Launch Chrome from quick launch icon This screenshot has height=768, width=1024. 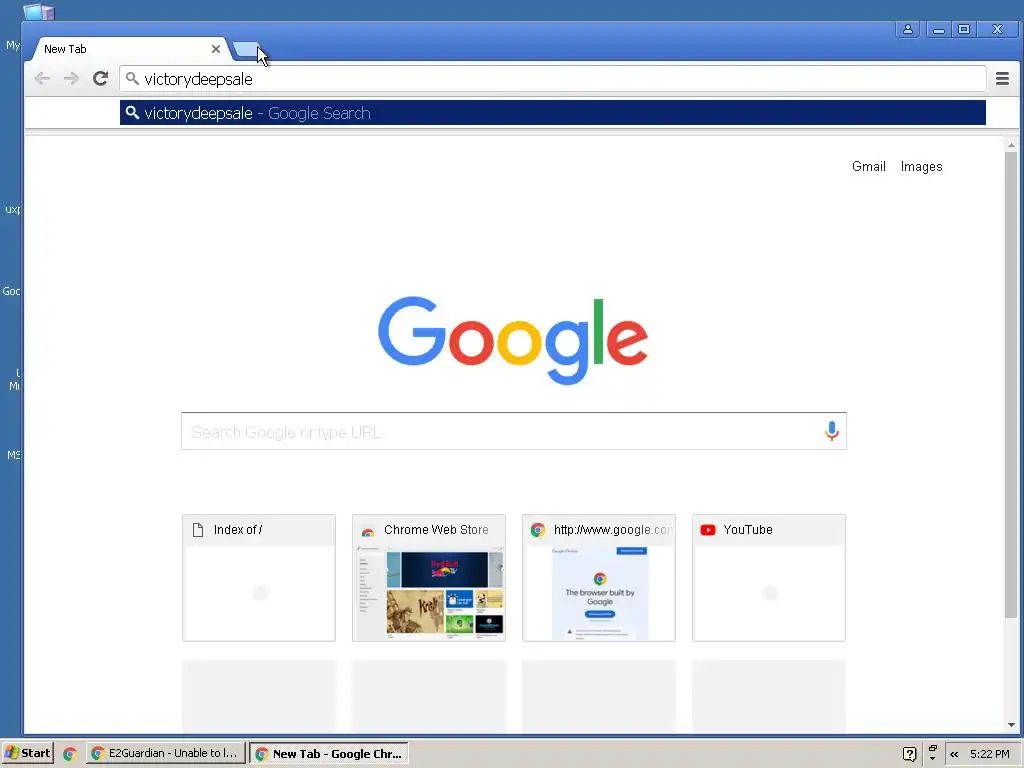[70, 754]
